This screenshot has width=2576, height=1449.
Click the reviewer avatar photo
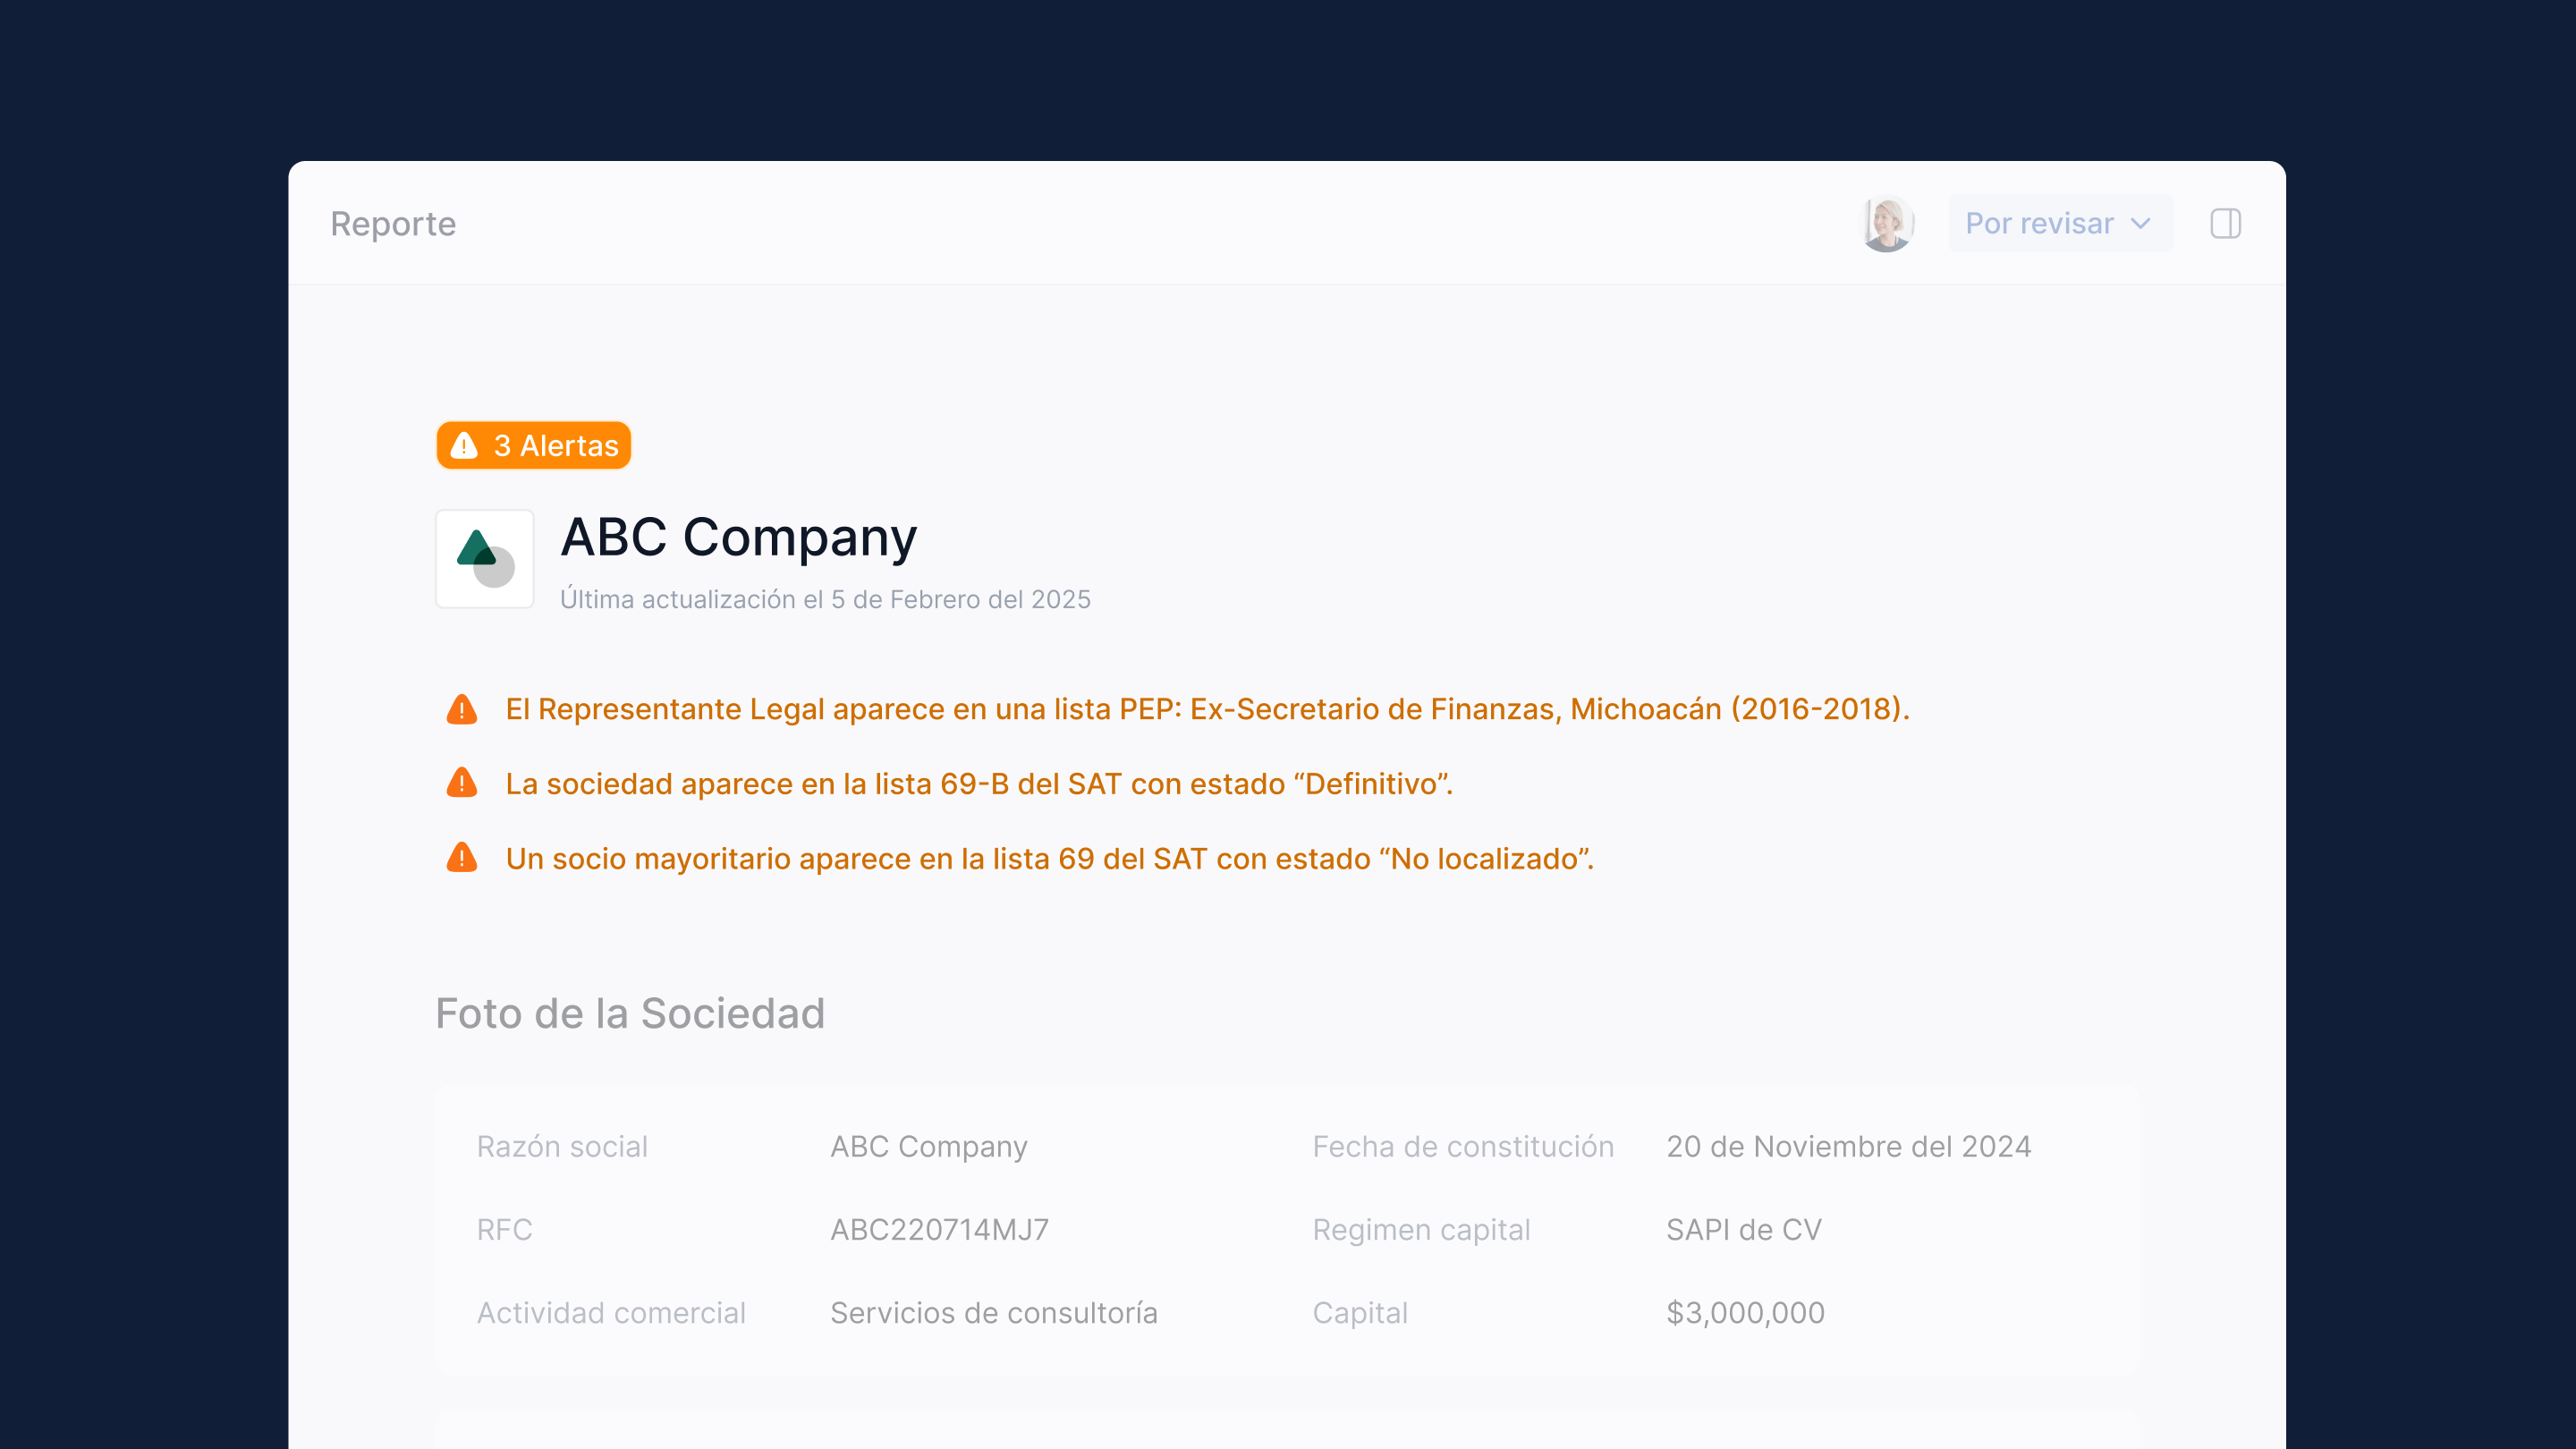1886,223
